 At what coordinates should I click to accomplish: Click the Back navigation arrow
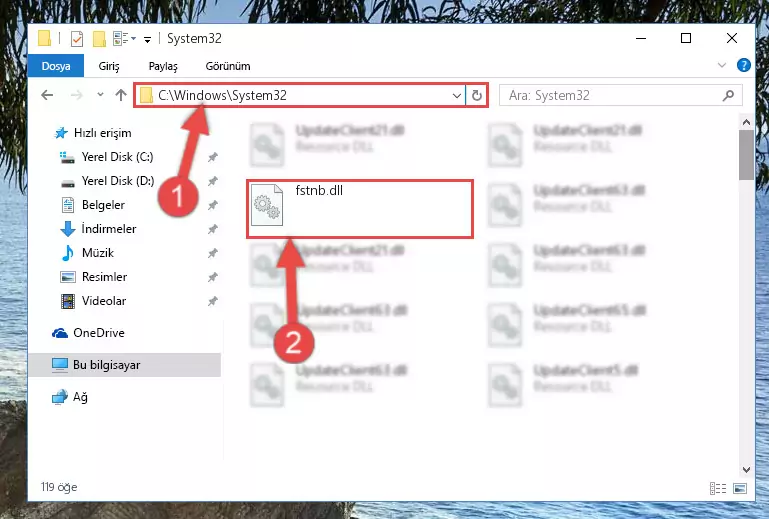tap(47, 95)
